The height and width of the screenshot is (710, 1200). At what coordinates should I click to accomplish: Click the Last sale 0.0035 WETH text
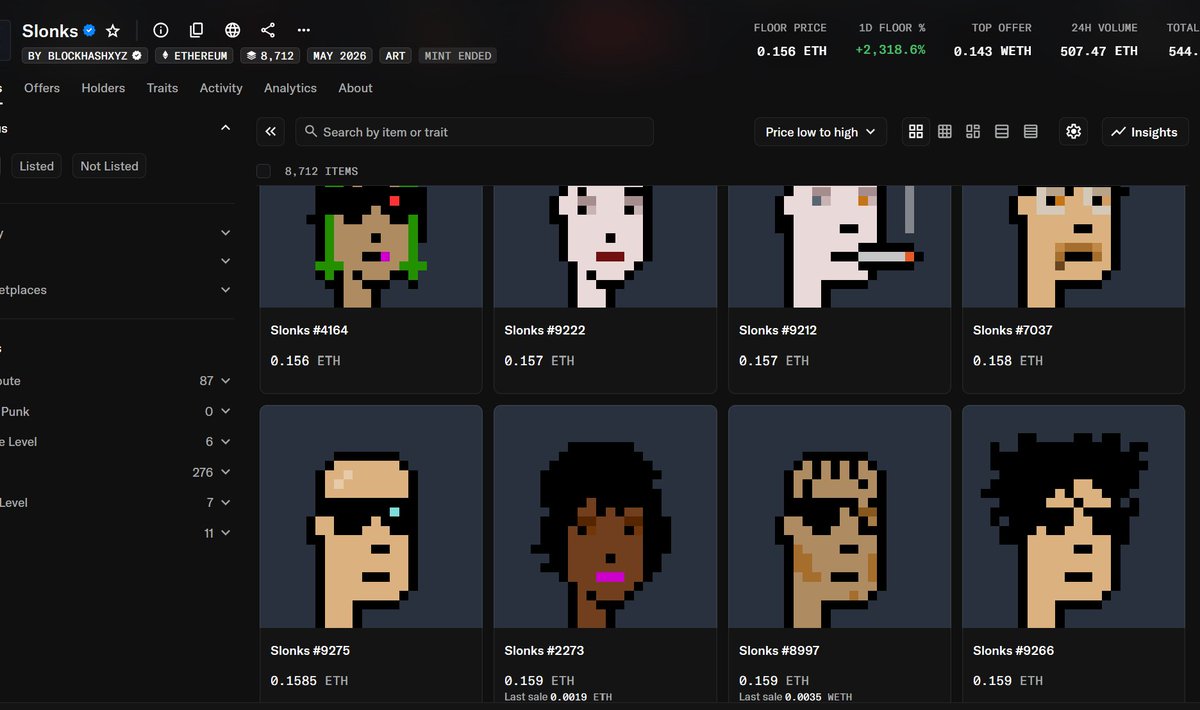795,697
